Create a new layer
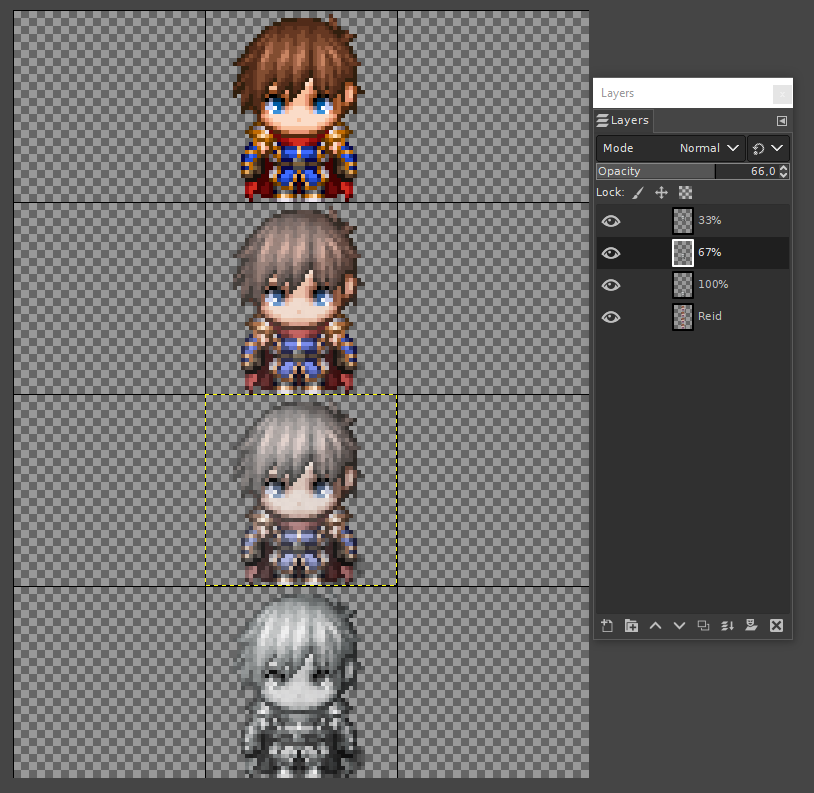The image size is (814, 793). click(607, 625)
